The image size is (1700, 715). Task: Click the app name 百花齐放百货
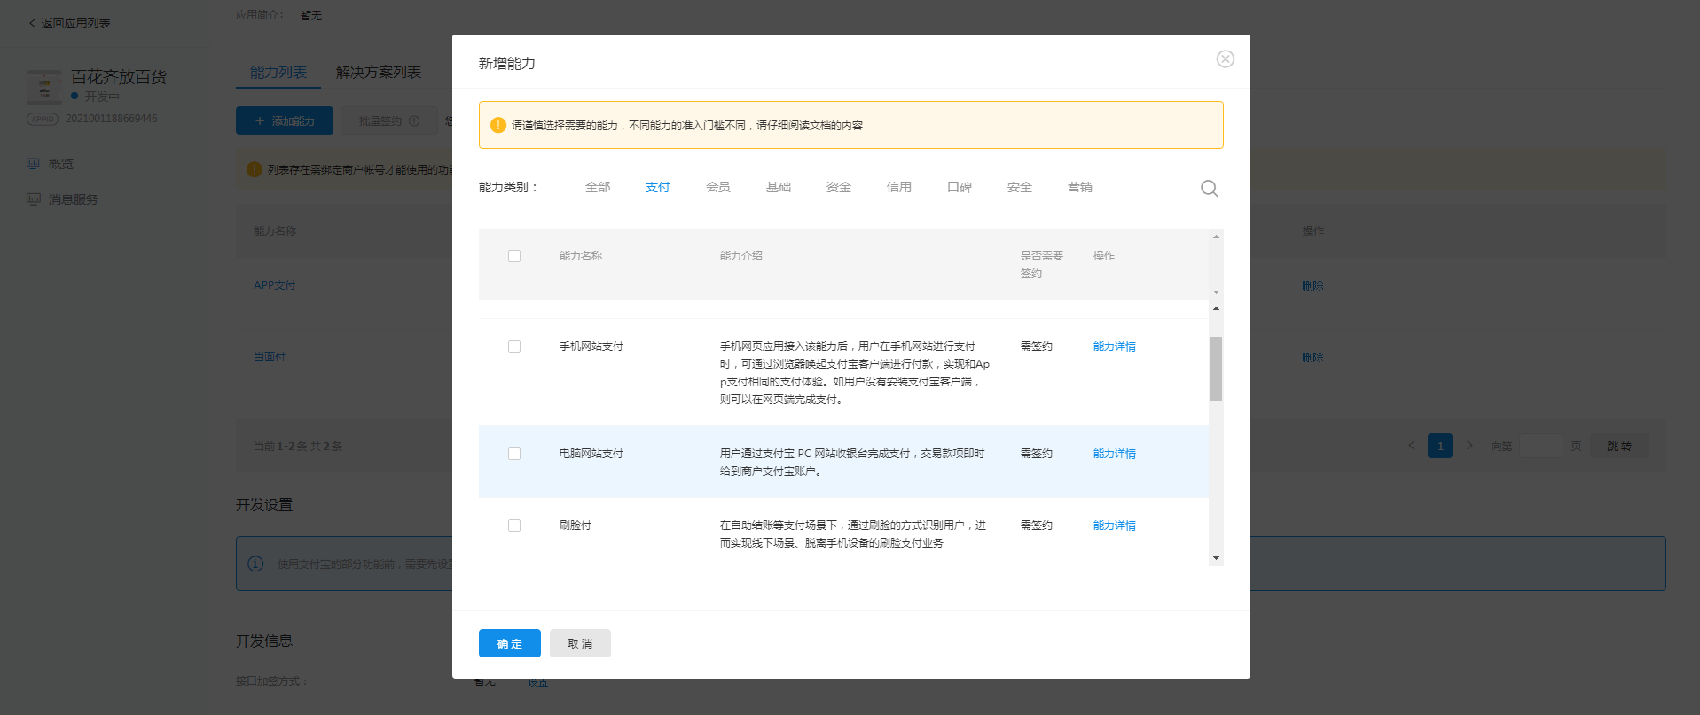click(119, 77)
